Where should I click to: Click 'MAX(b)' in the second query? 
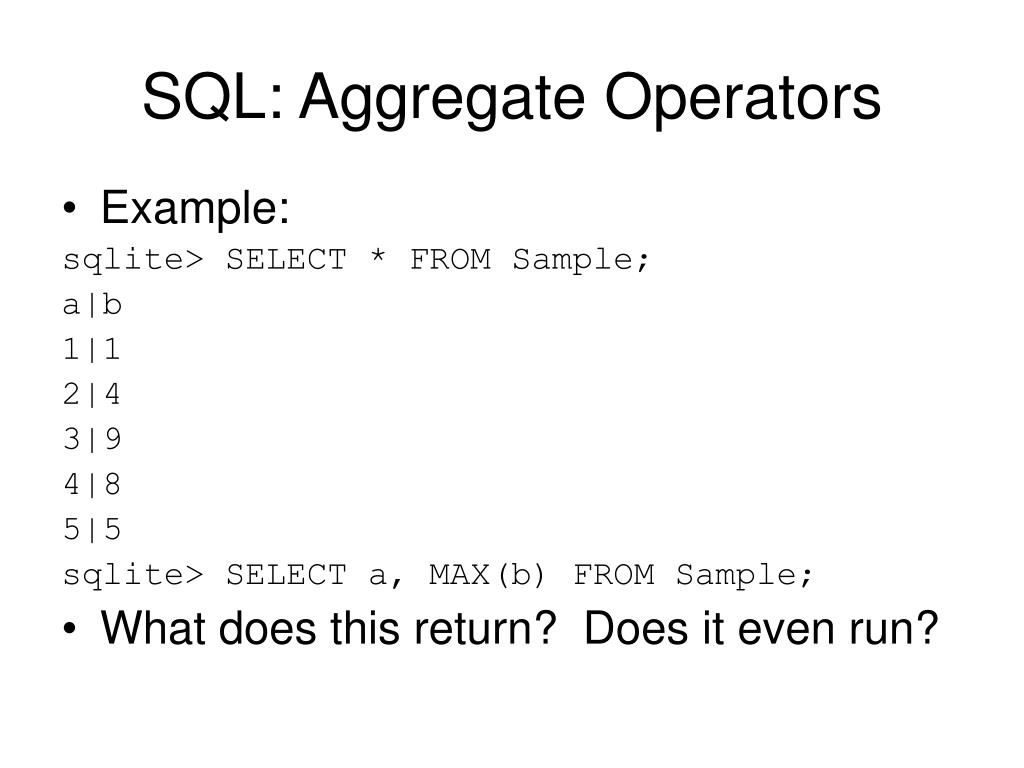(487, 576)
